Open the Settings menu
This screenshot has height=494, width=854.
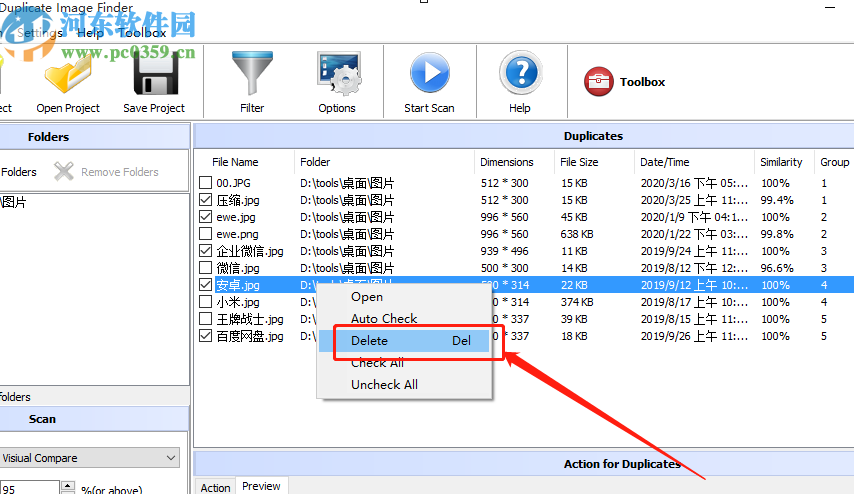pos(40,33)
